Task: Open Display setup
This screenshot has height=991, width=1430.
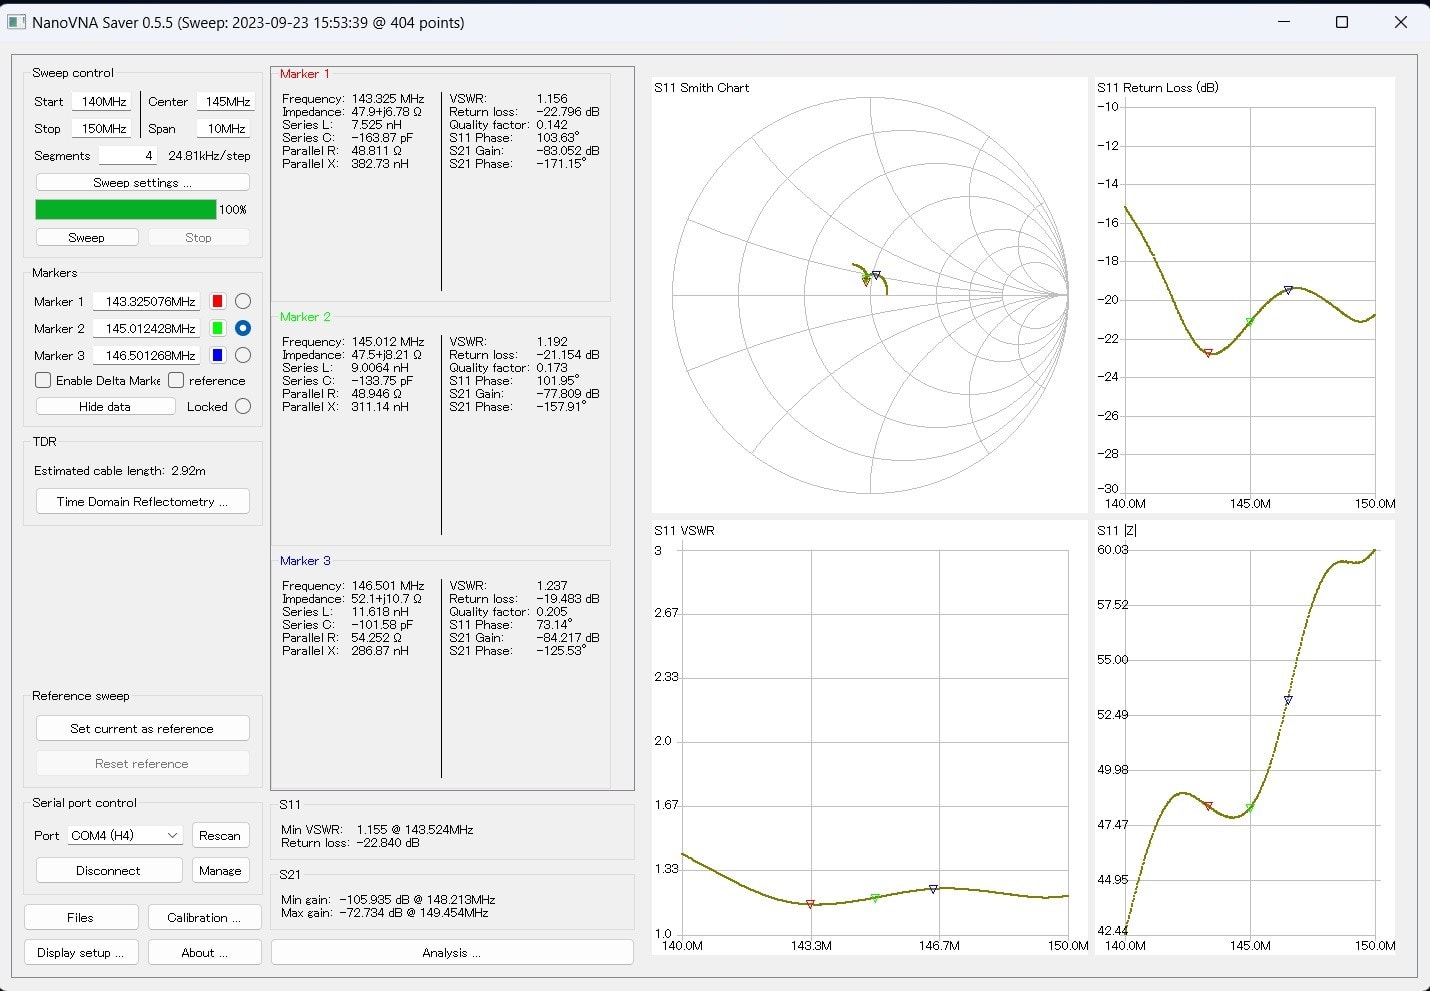Action: point(81,952)
